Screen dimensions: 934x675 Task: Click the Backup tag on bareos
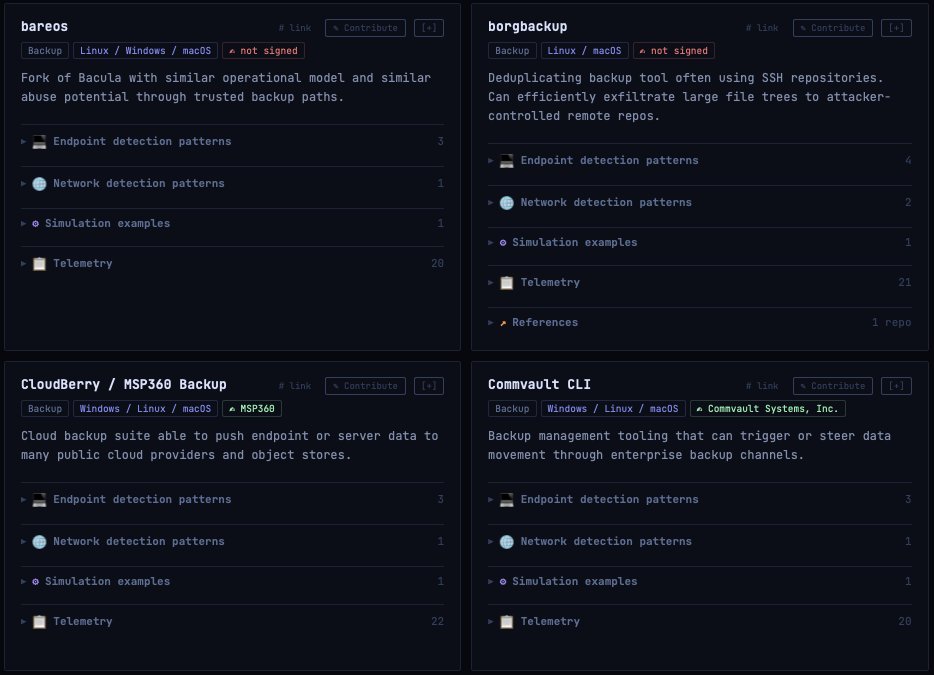click(45, 51)
